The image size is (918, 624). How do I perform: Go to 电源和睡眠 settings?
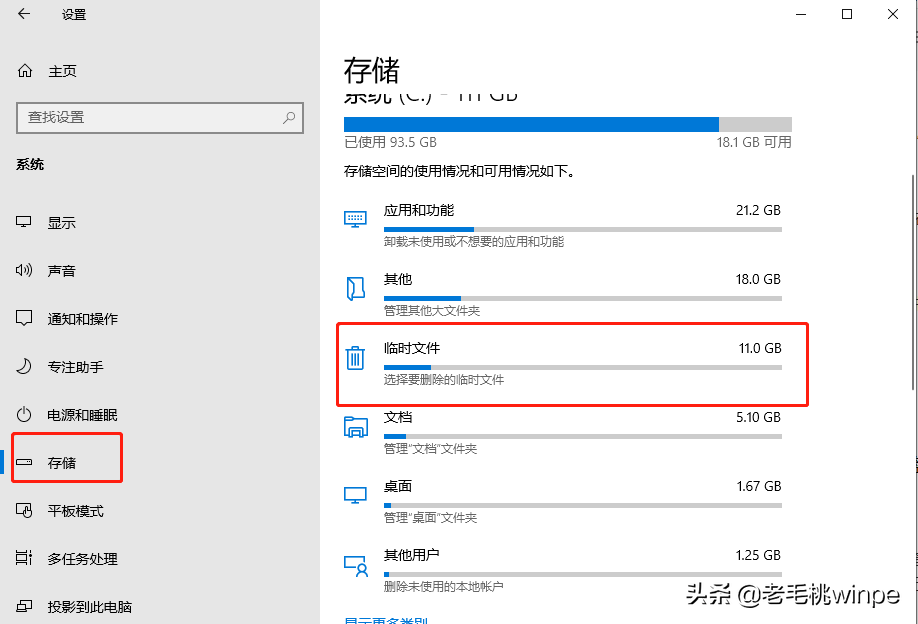click(82, 415)
